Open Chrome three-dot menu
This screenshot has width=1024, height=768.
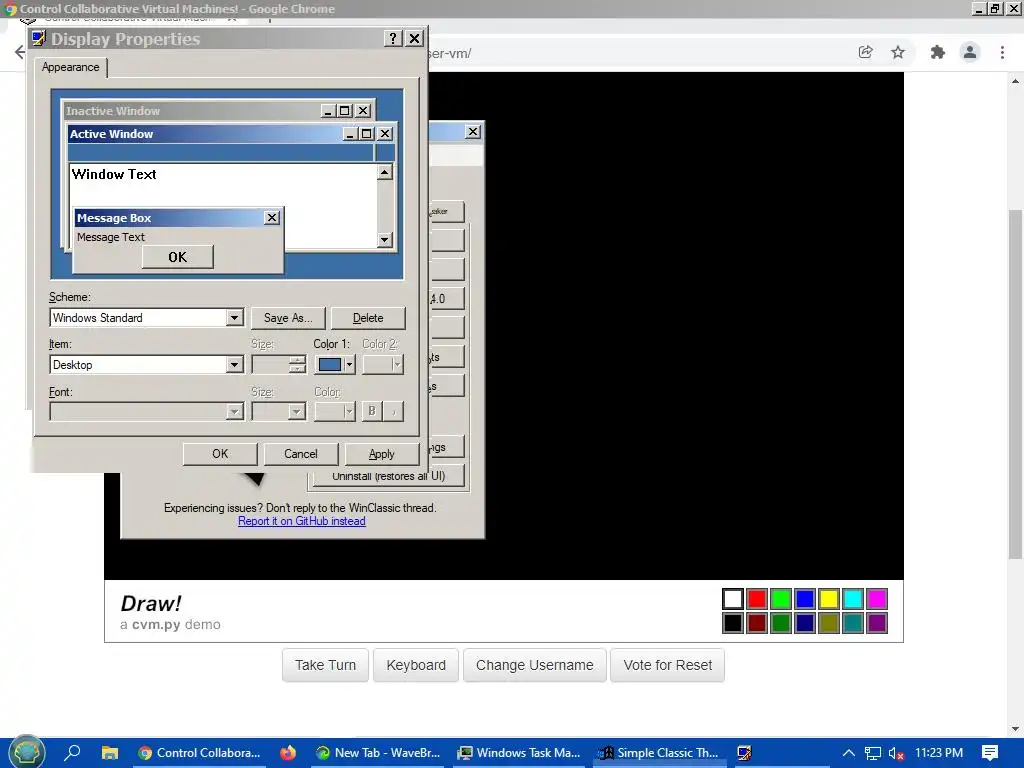[x=1002, y=52]
